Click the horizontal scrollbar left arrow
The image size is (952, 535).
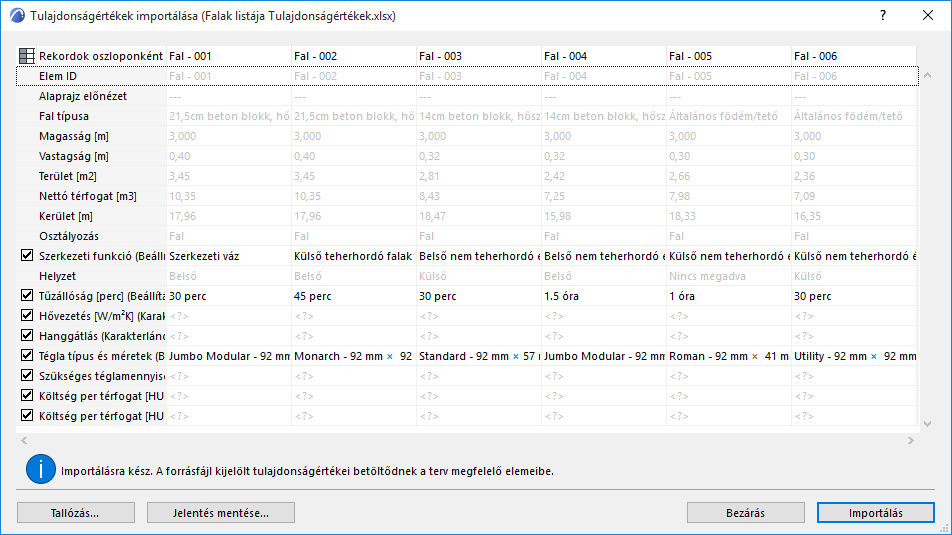click(x=24, y=440)
